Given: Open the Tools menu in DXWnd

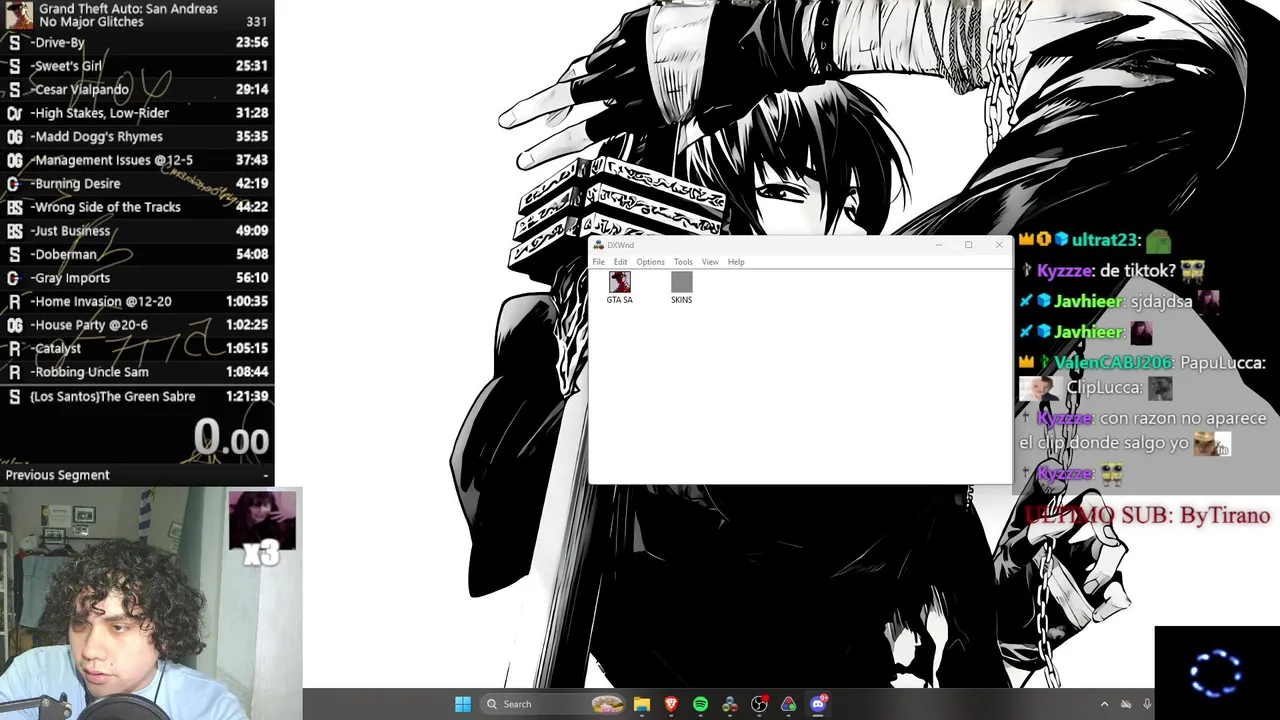Looking at the screenshot, I should point(683,262).
